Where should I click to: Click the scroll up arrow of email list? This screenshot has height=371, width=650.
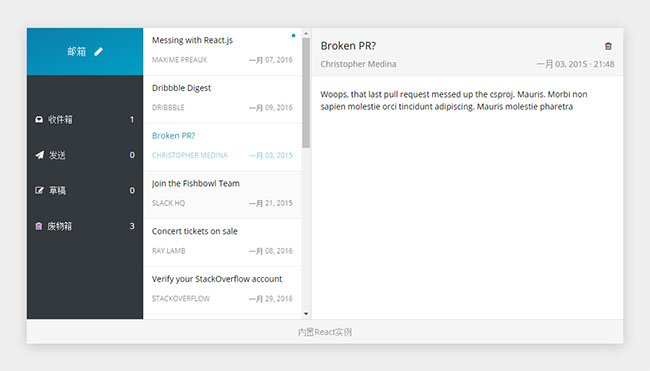(306, 33)
